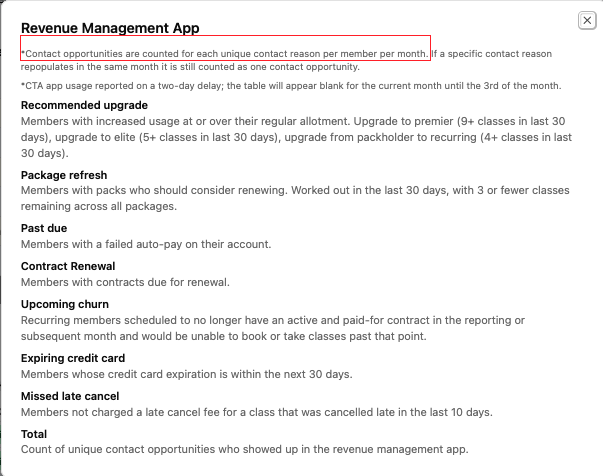The height and width of the screenshot is (476, 603).
Task: Click the 'Recommended upgrade' heading
Action: (x=84, y=105)
